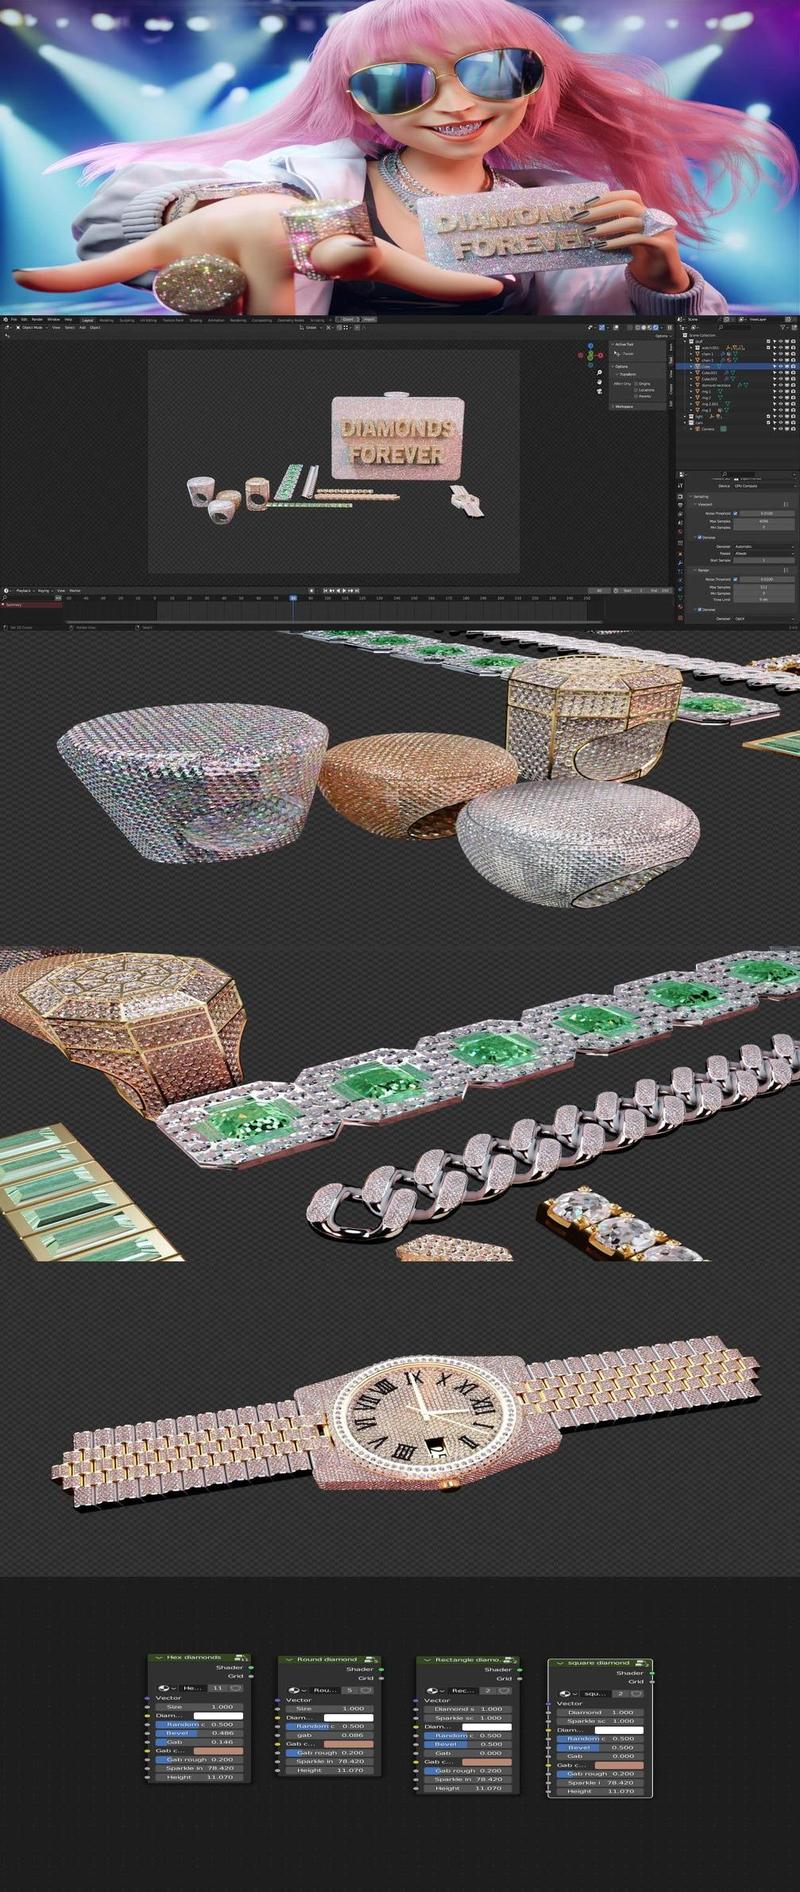This screenshot has height=1892, width=800.
Task: Switch to the Shading workspace tab
Action: (196, 320)
